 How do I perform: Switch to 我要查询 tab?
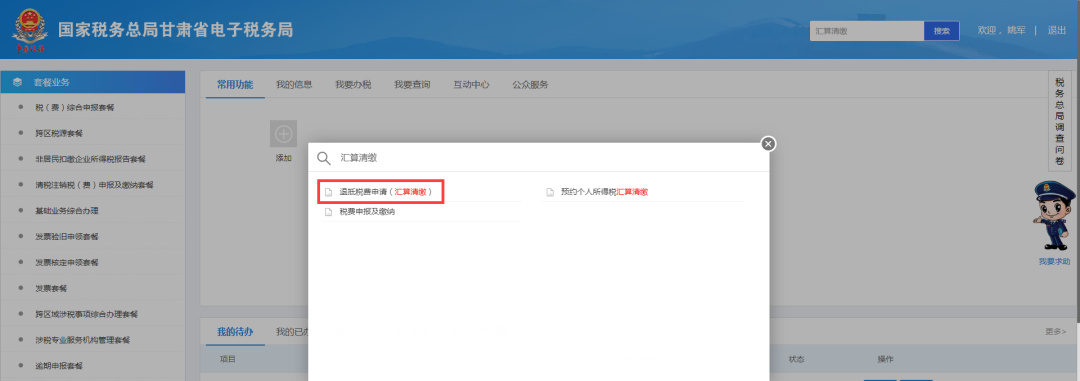coord(412,85)
